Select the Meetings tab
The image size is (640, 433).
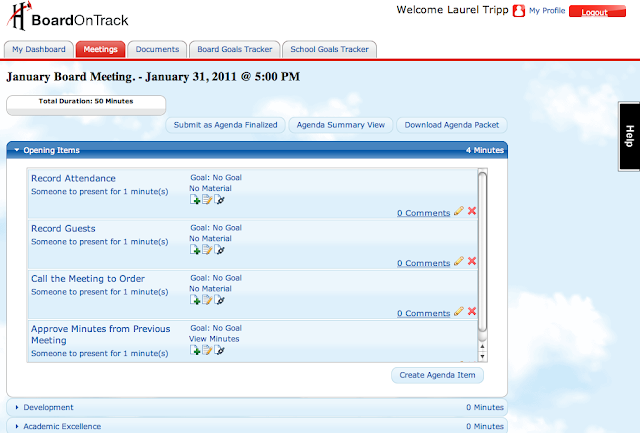pyautogui.click(x=100, y=49)
